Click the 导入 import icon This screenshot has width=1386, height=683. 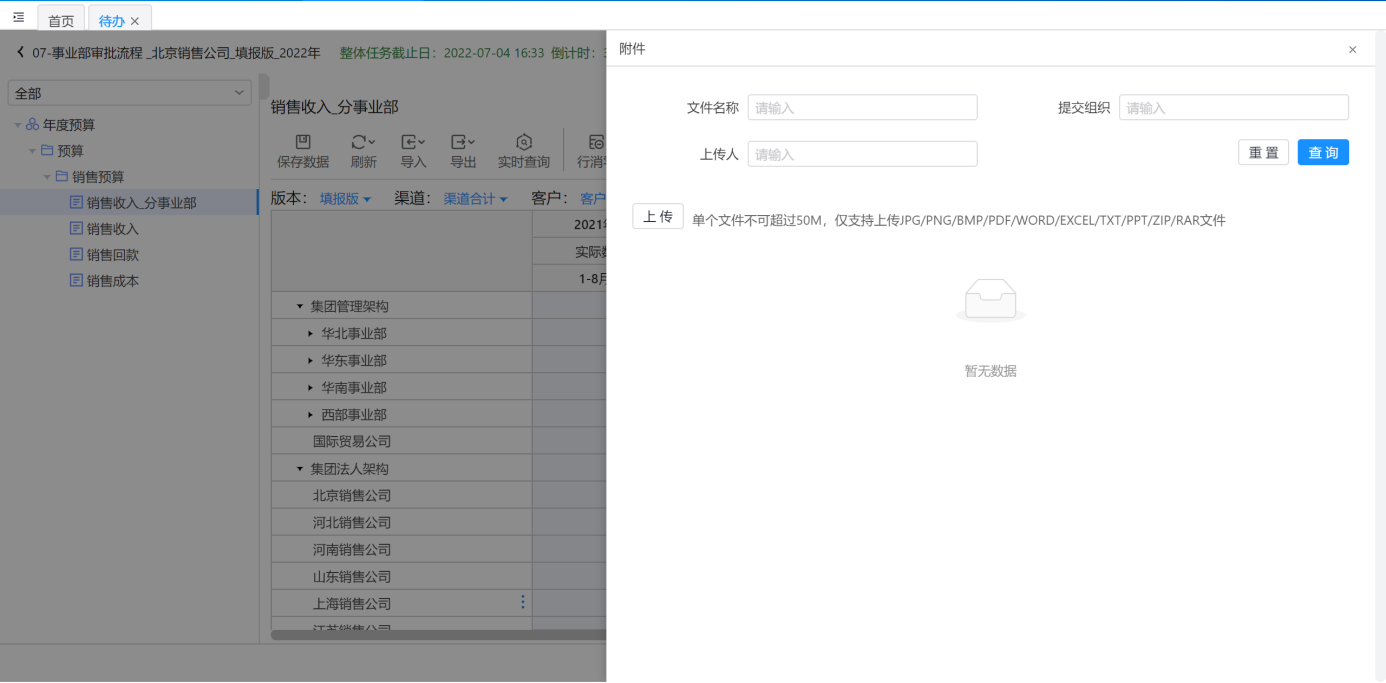click(x=413, y=143)
